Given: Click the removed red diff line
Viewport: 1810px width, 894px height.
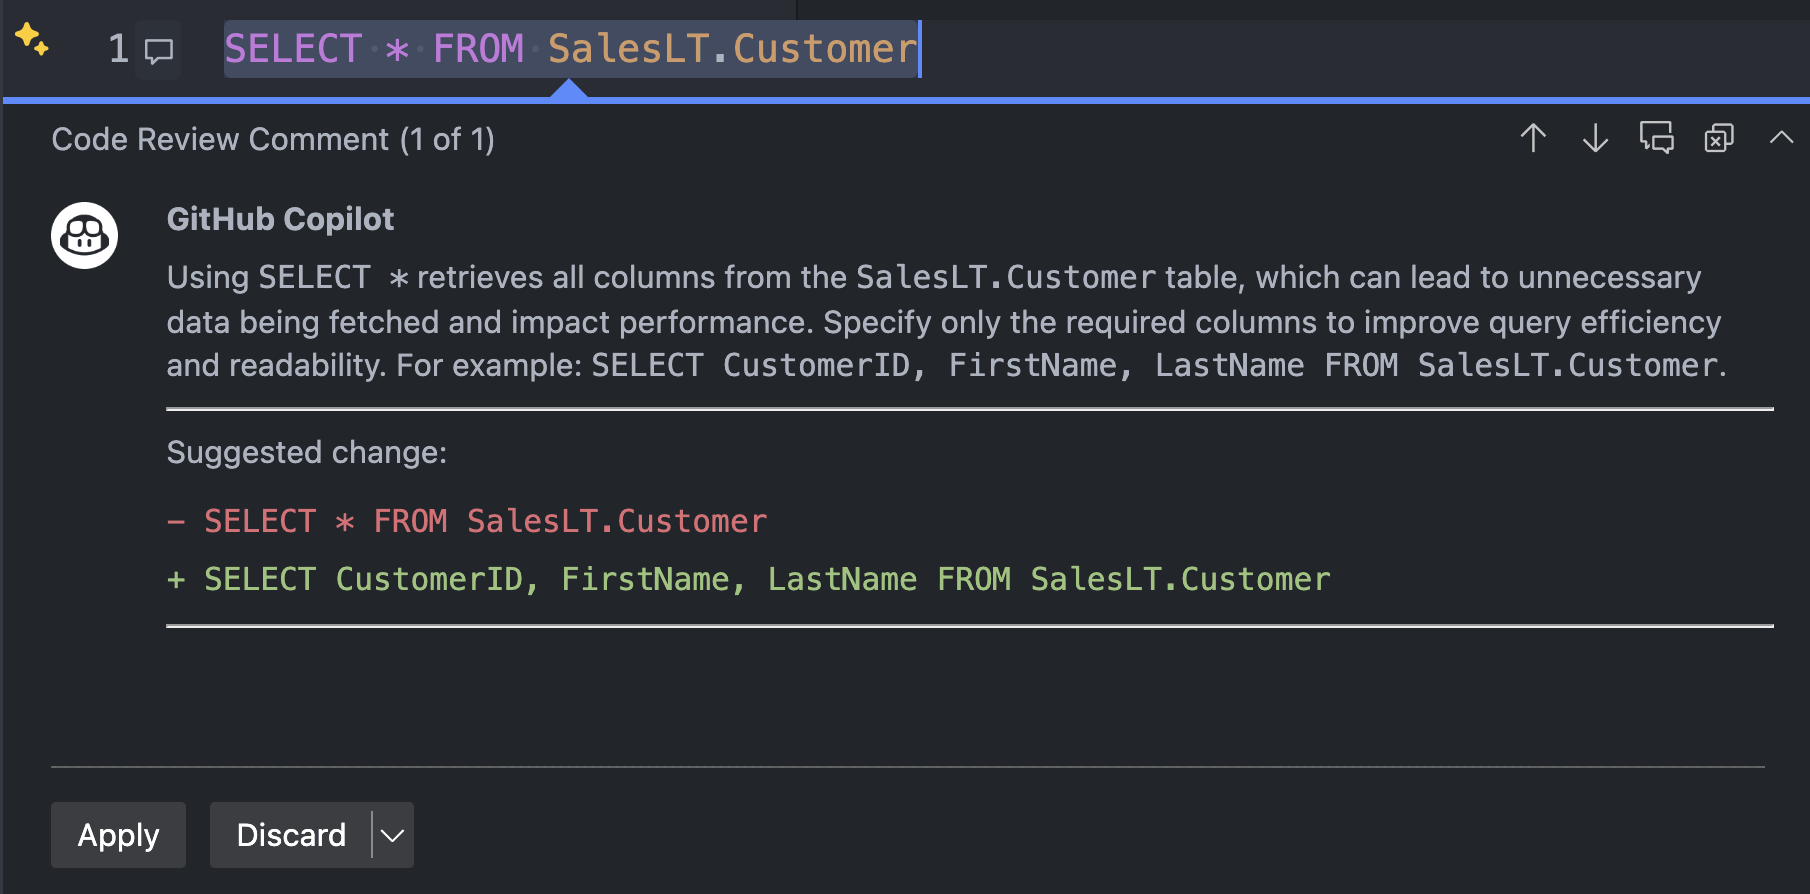Looking at the screenshot, I should 467,520.
